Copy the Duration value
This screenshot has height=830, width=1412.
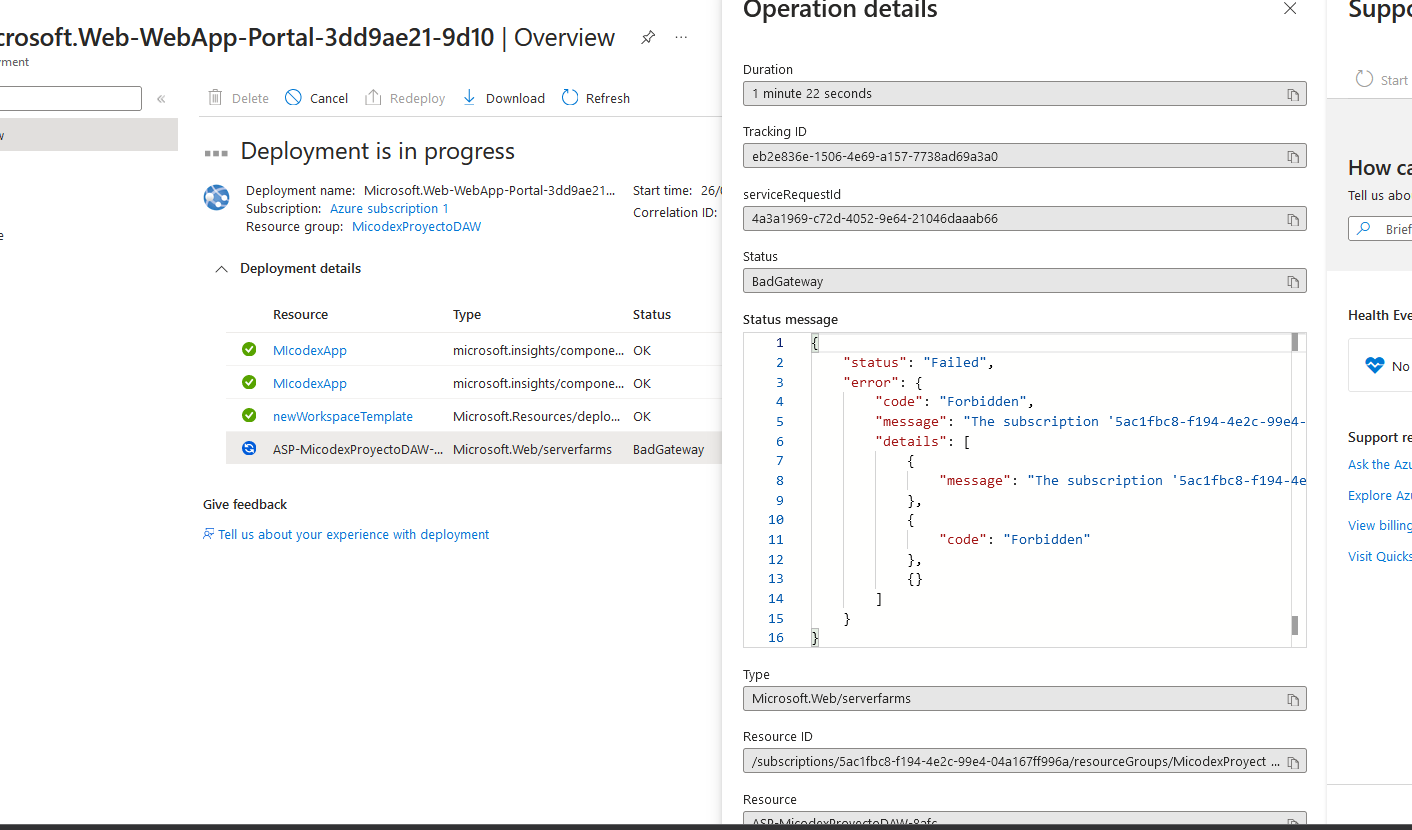(x=1293, y=94)
